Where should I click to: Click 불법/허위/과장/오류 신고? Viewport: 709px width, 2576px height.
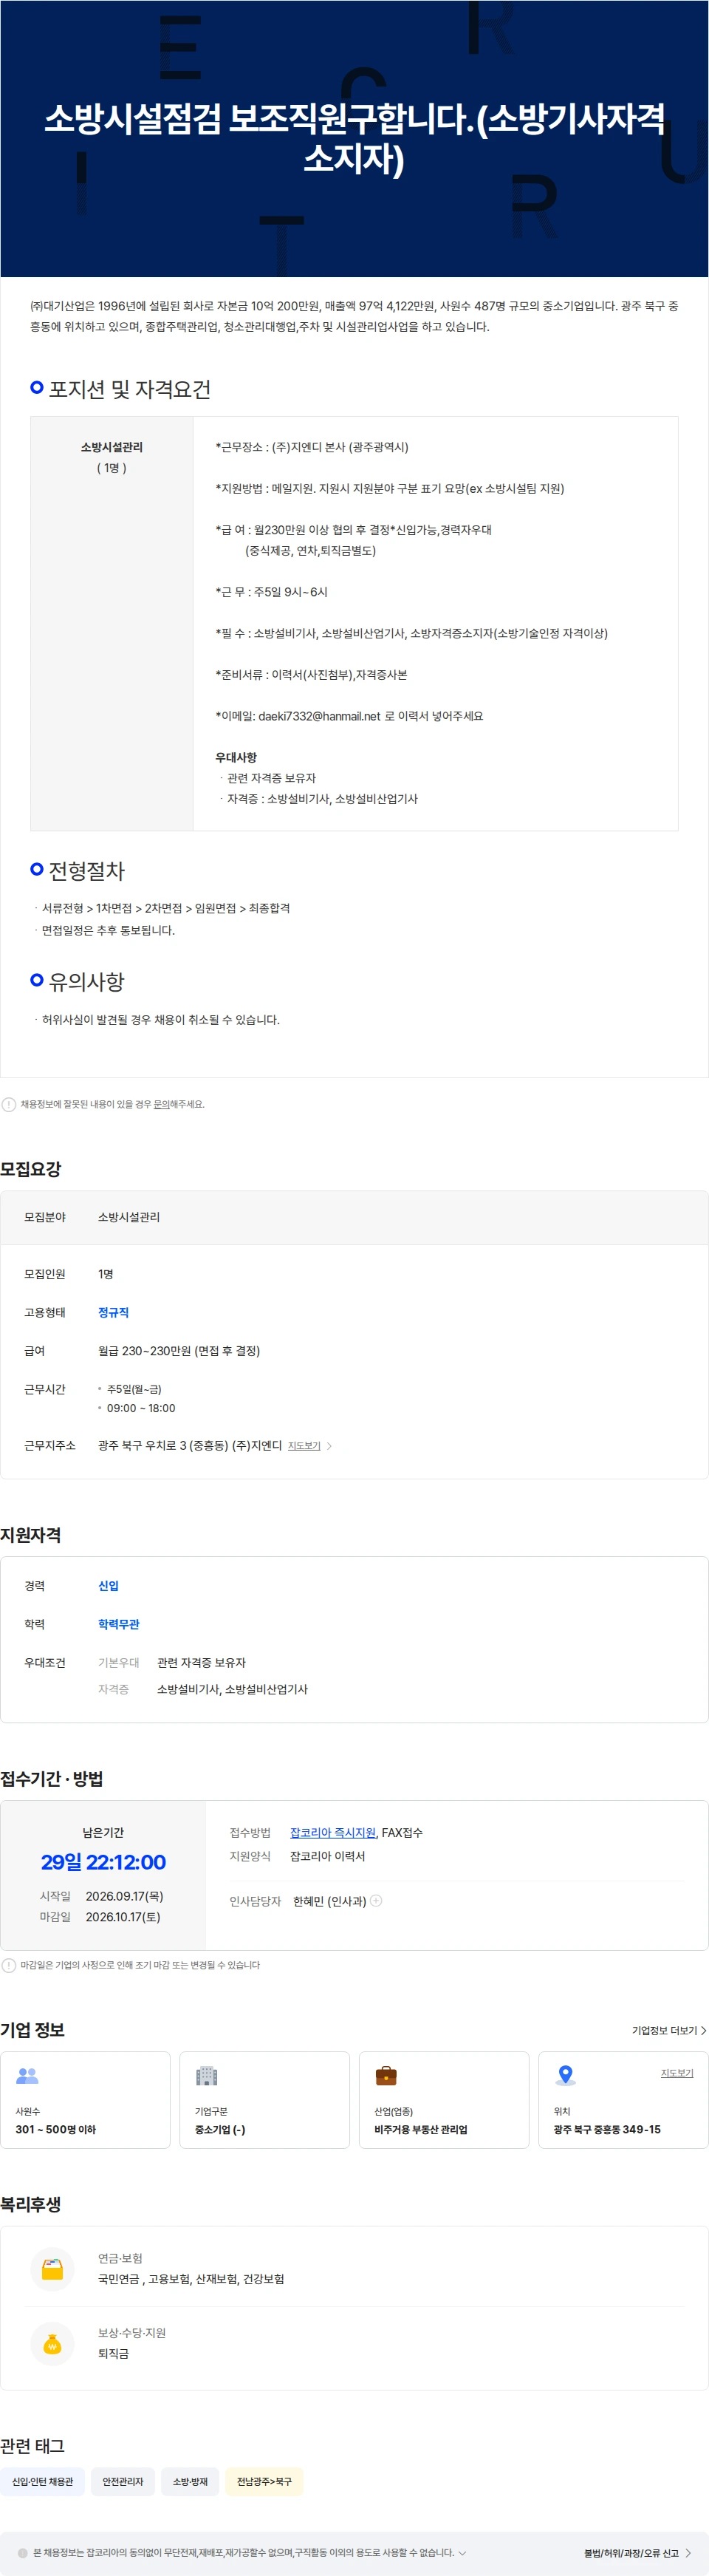coord(631,2553)
